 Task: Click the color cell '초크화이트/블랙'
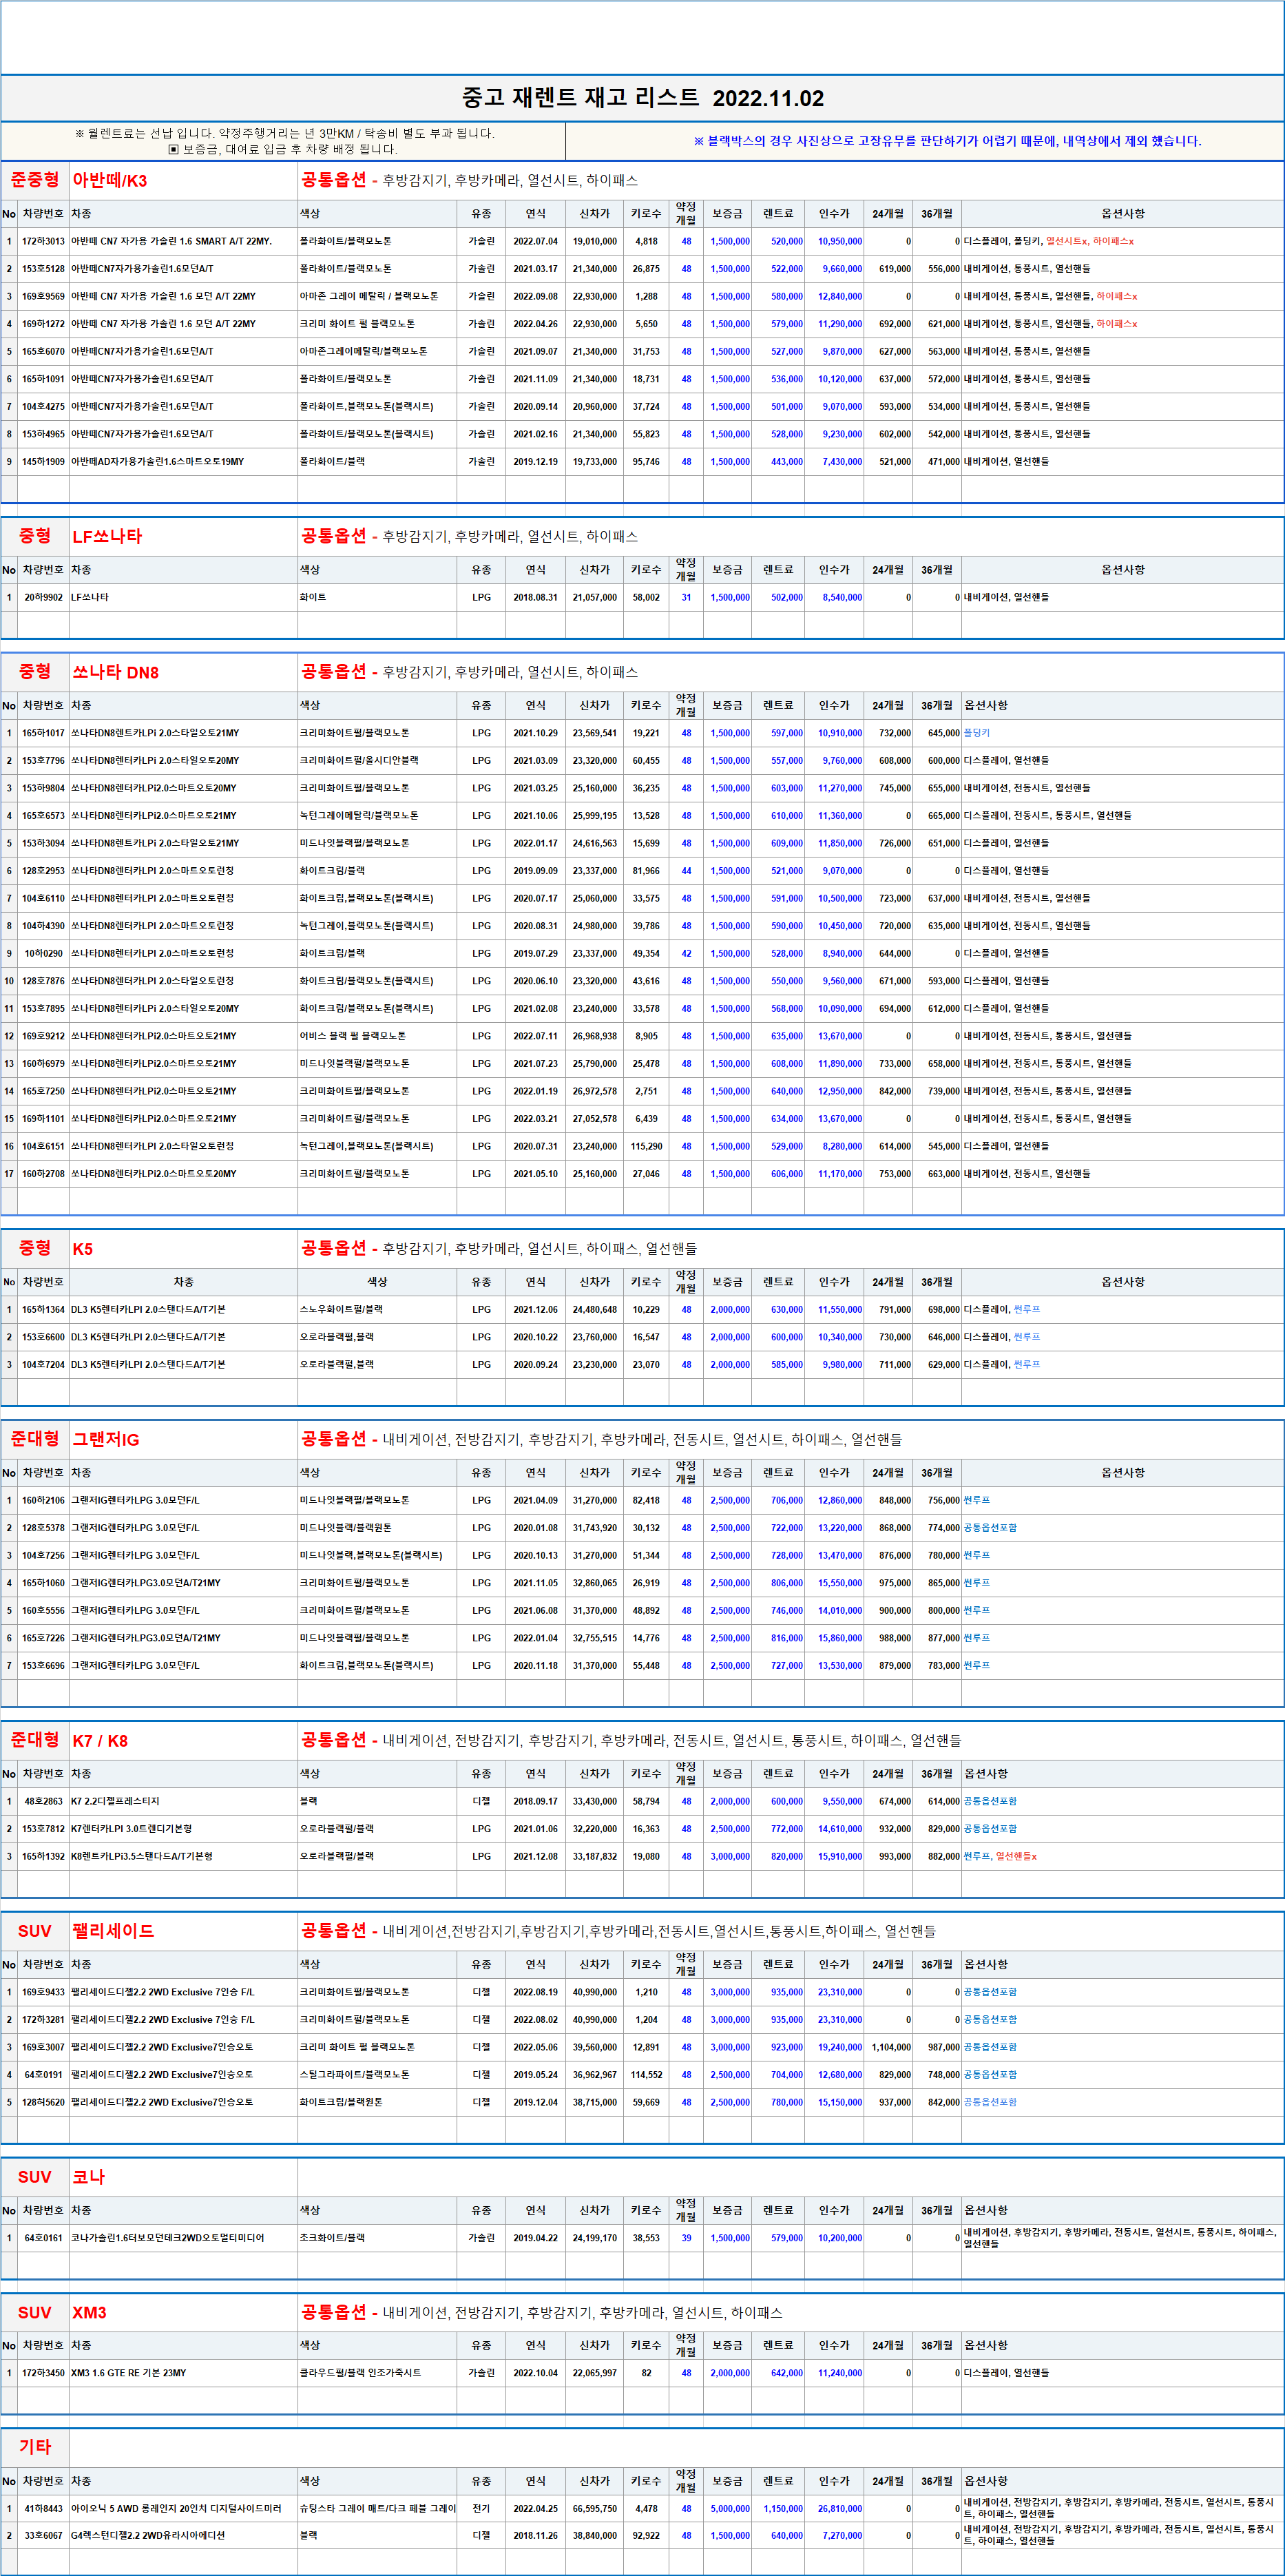click(332, 2239)
